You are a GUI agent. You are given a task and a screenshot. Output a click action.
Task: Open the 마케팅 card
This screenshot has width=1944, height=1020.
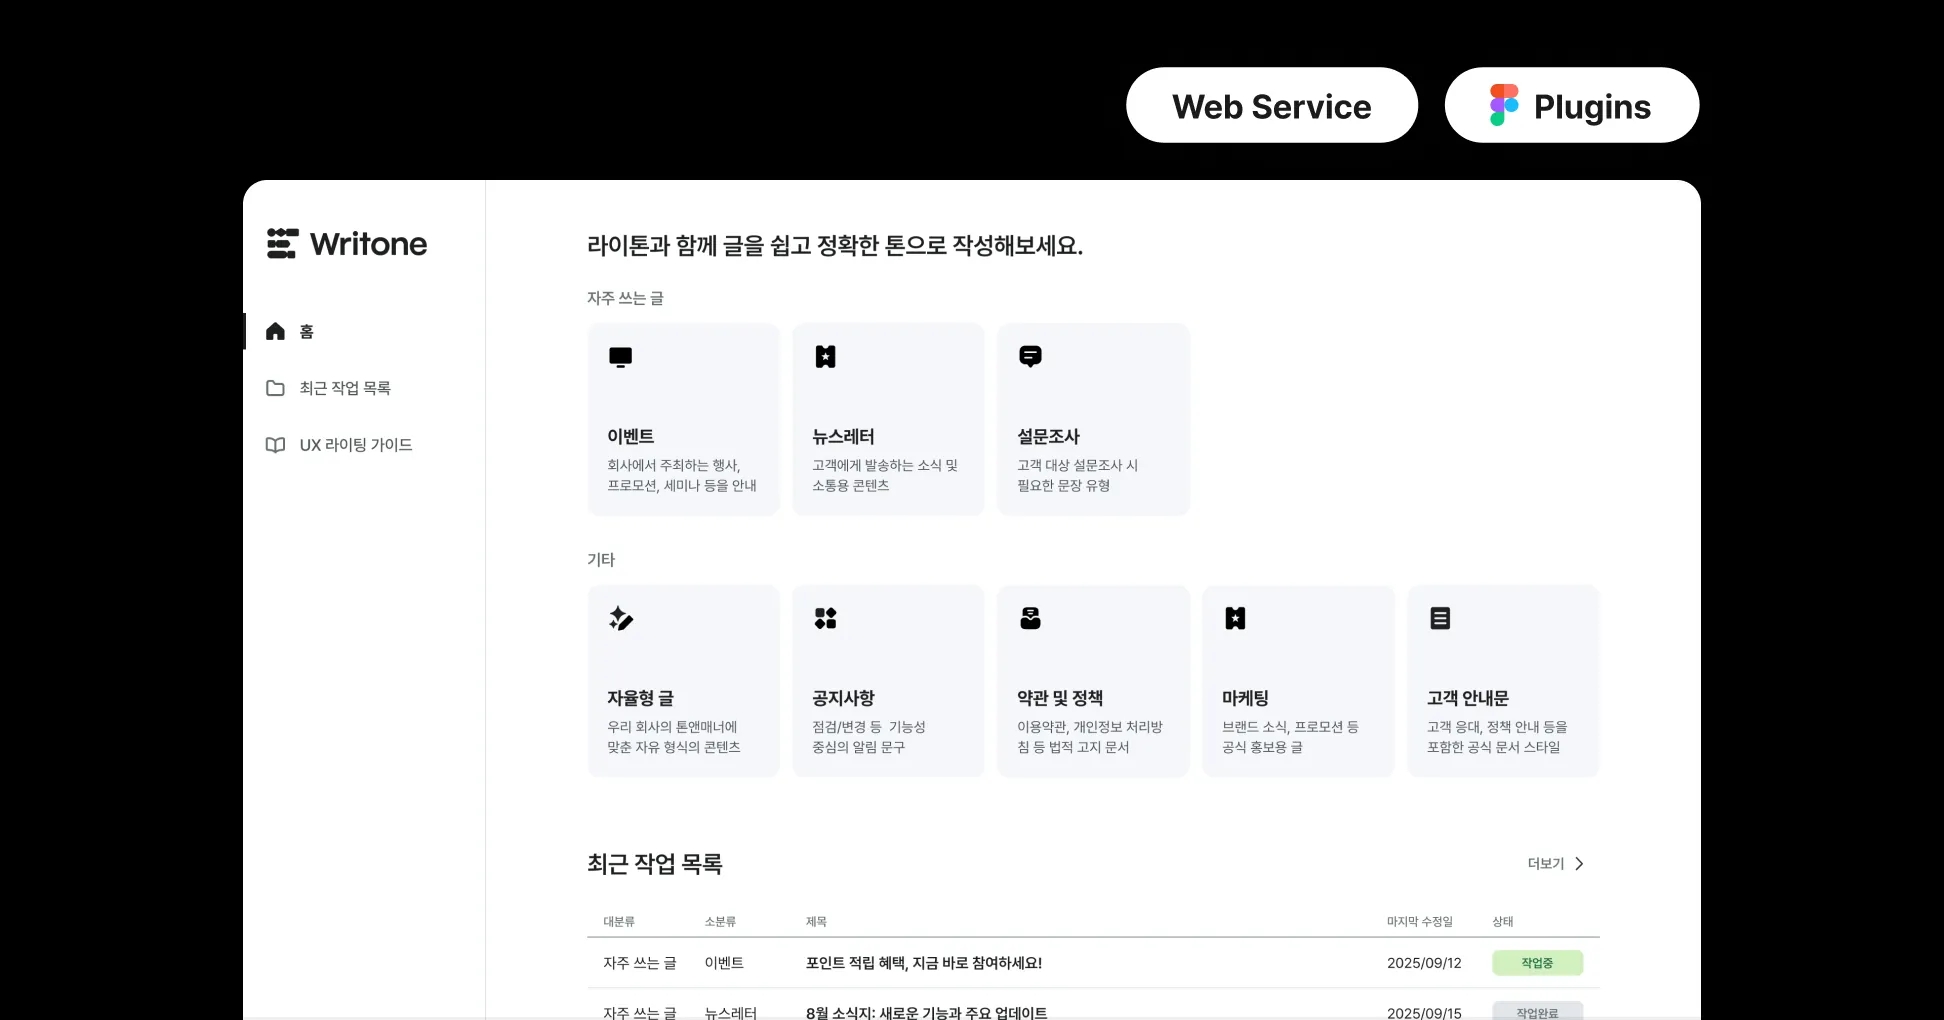1297,681
